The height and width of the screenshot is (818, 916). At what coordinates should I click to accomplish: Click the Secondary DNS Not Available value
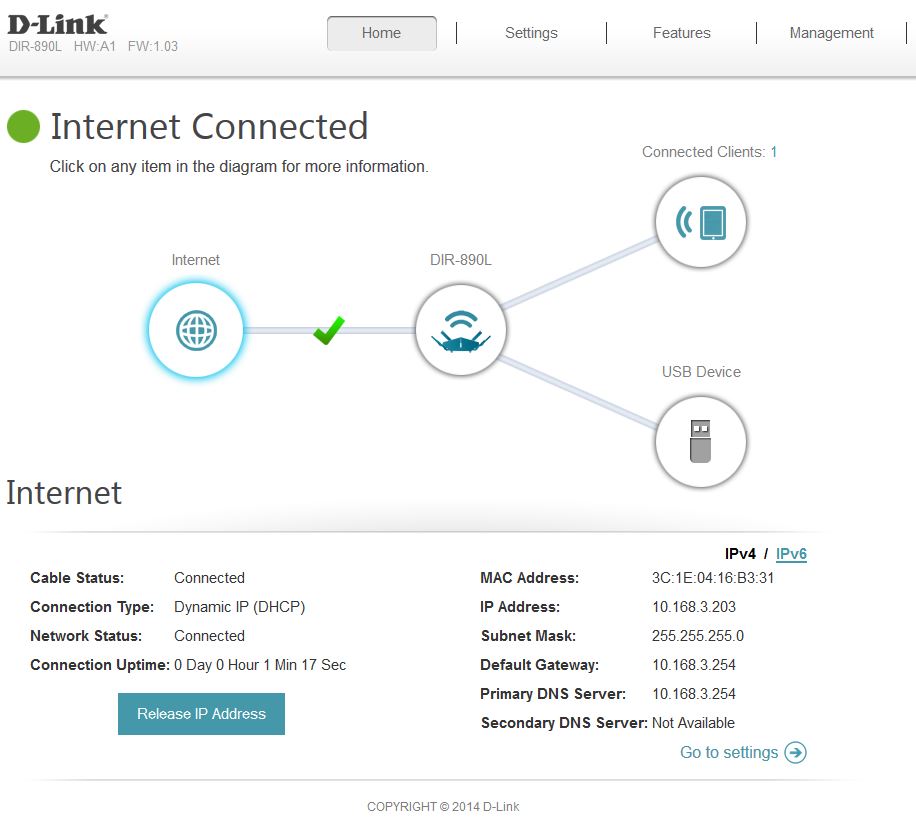pyautogui.click(x=693, y=723)
